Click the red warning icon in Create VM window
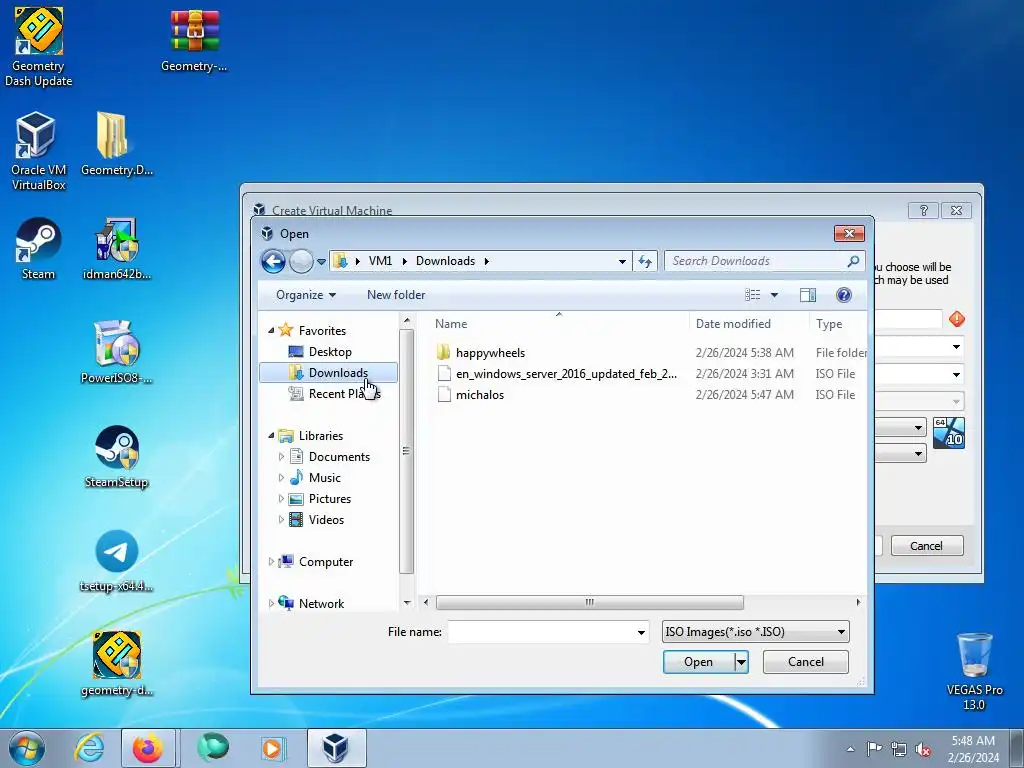This screenshot has height=768, width=1024. tap(957, 319)
